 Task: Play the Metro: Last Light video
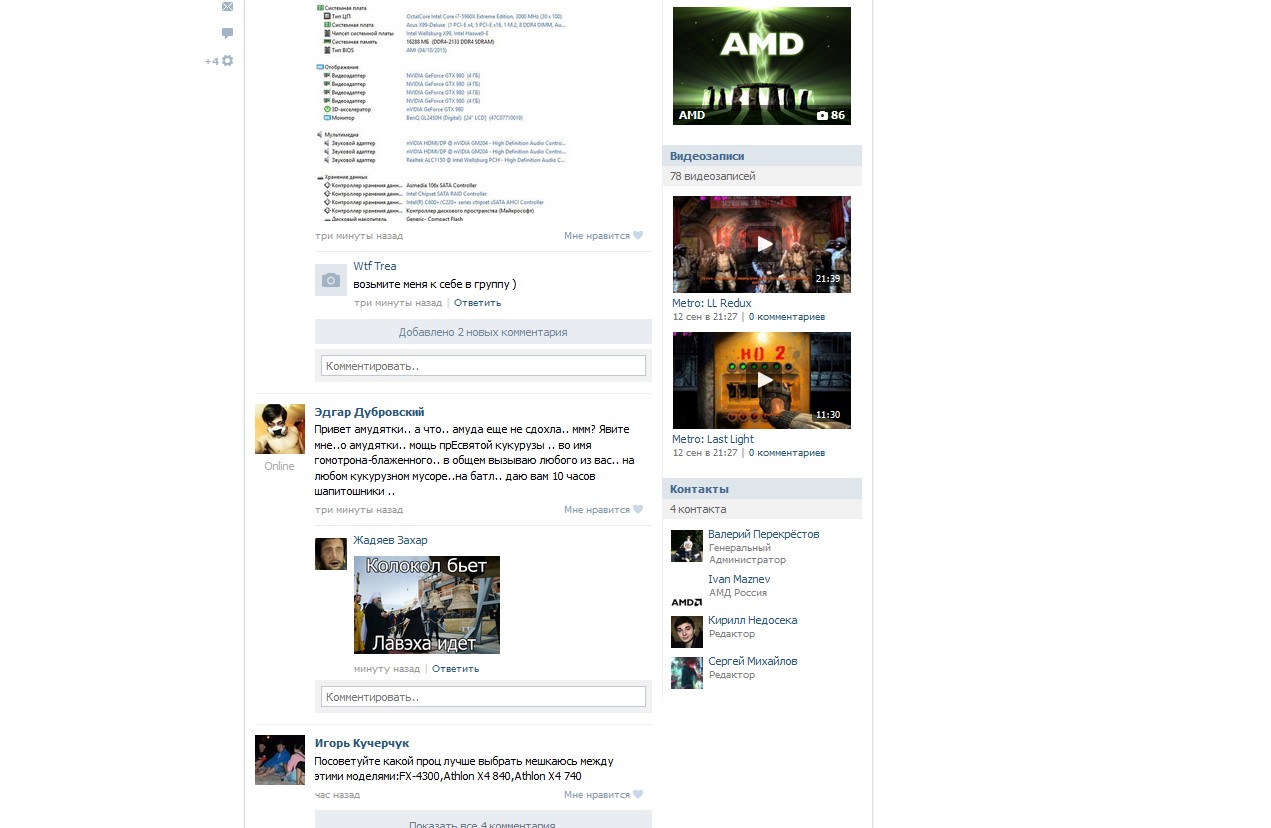tap(762, 380)
